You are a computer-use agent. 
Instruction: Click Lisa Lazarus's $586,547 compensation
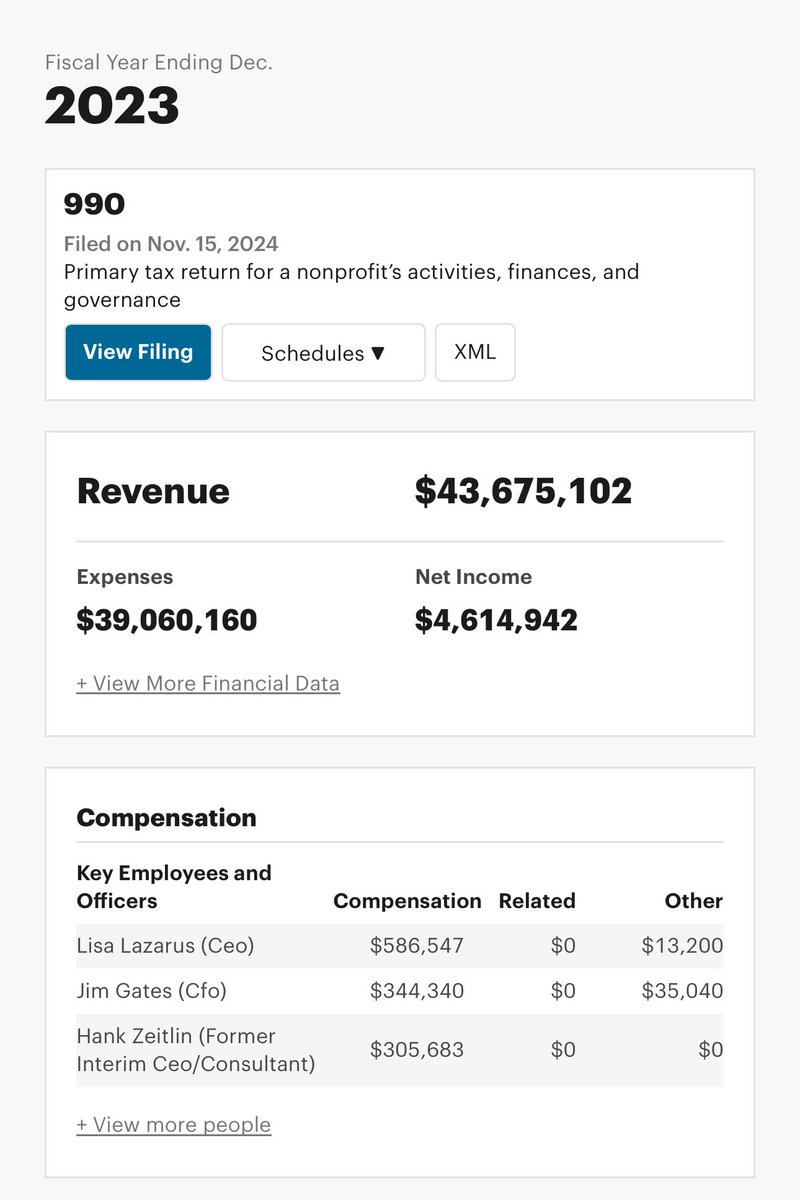416,946
